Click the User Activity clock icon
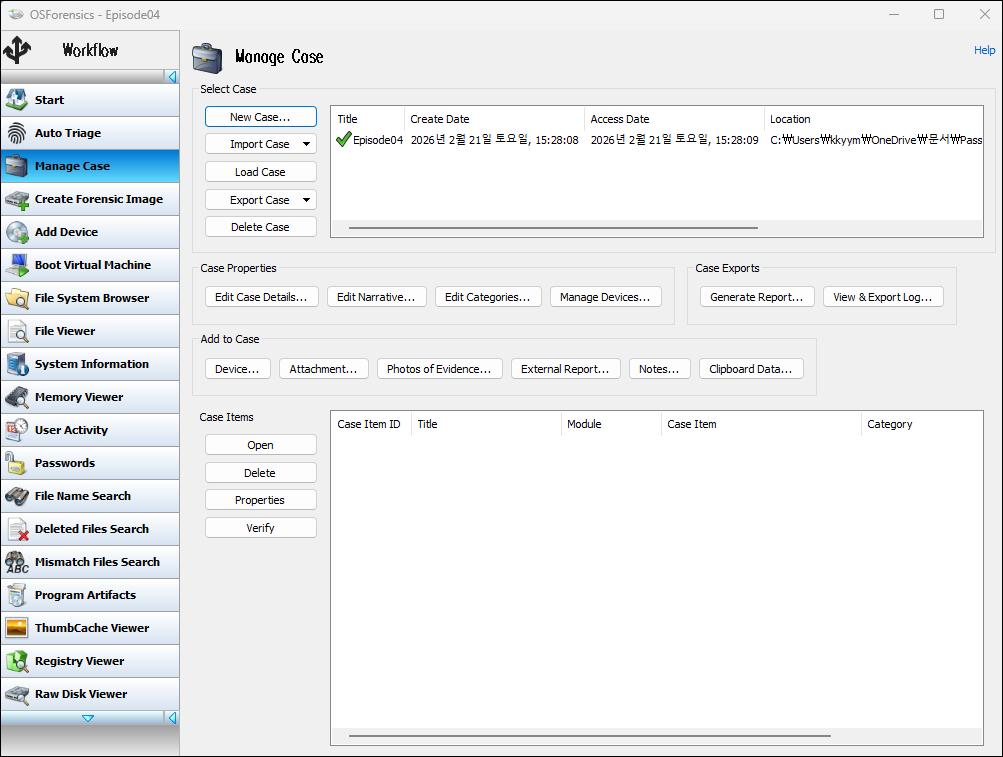 click(17, 430)
